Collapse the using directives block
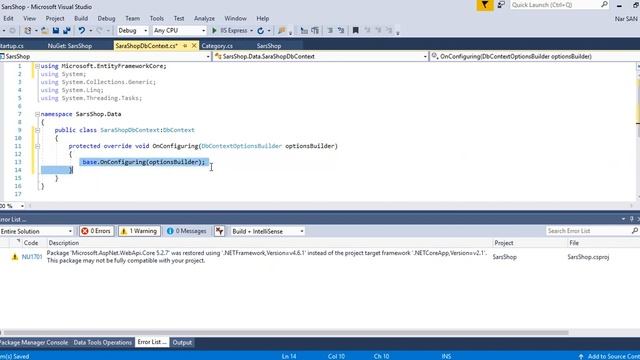Image resolution: width=640 pixels, height=360 pixels. [x=37, y=66]
